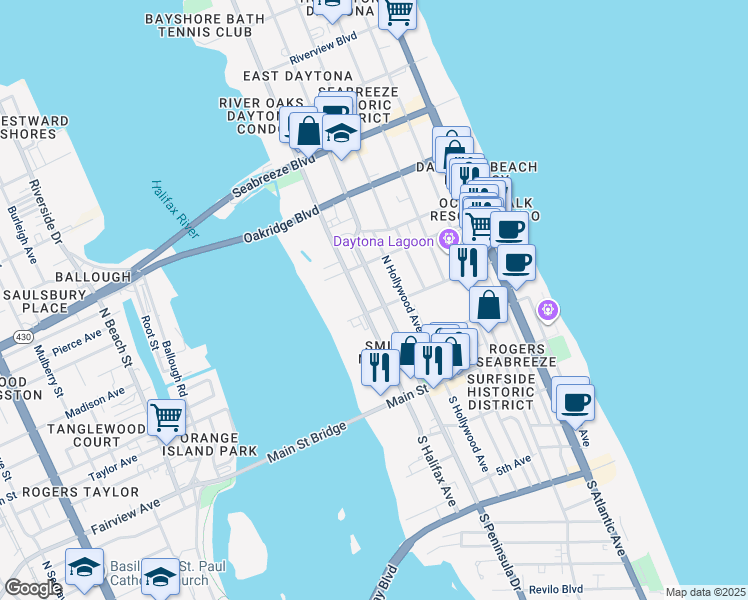Click the shopping bag marker beside River Oaks
This screenshot has width=748, height=600.
[x=308, y=132]
